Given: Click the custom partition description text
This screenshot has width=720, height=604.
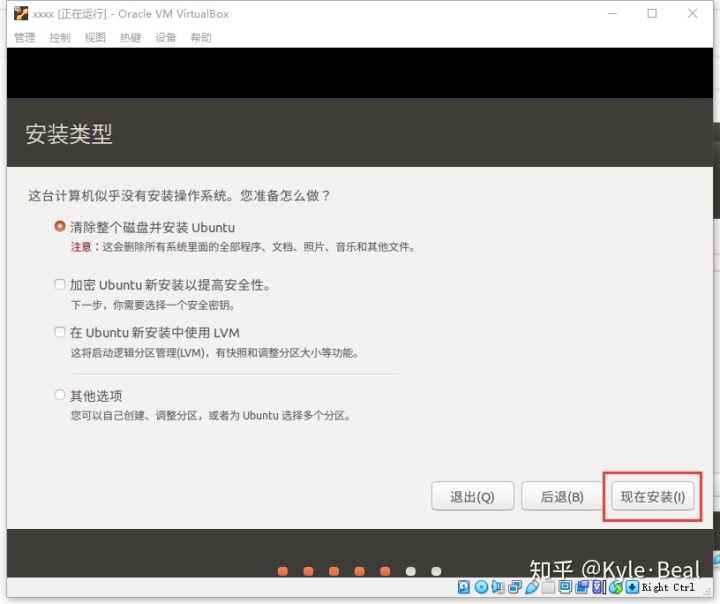Looking at the screenshot, I should point(211,416).
